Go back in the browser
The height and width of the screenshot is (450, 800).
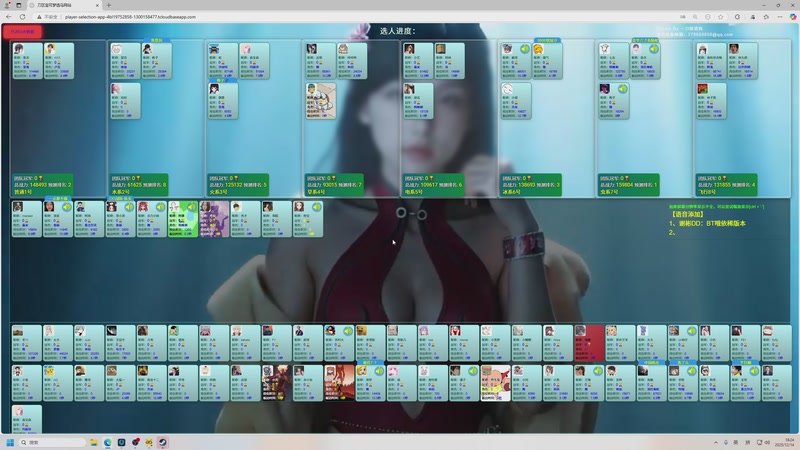click(x=9, y=17)
